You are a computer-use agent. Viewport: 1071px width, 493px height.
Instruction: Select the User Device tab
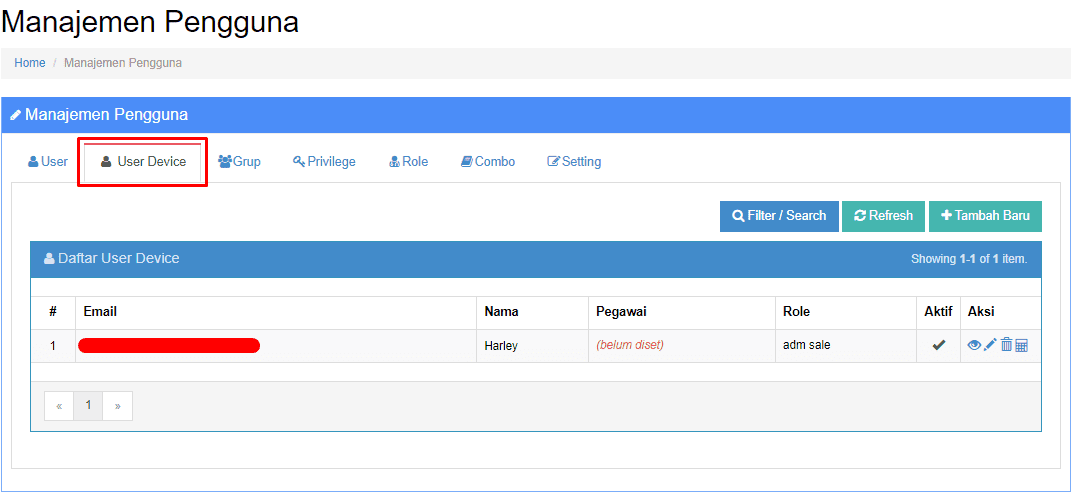143,162
